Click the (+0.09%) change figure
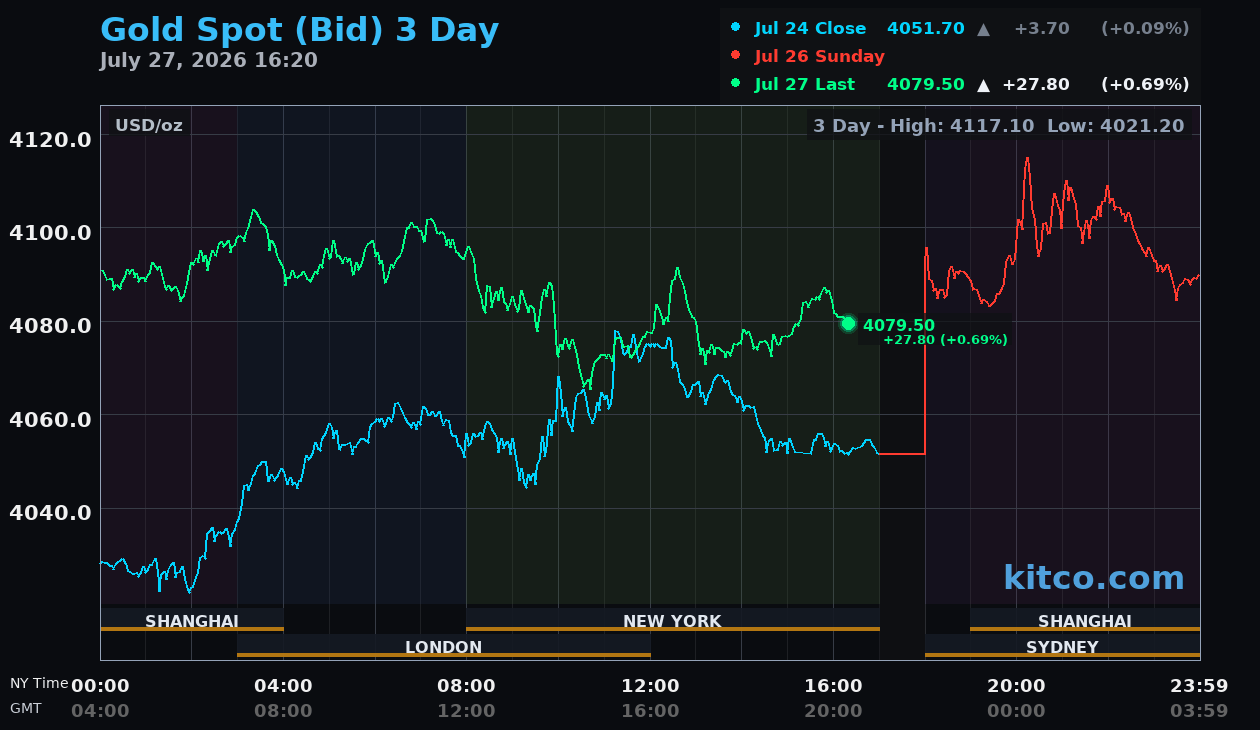 click(1145, 28)
